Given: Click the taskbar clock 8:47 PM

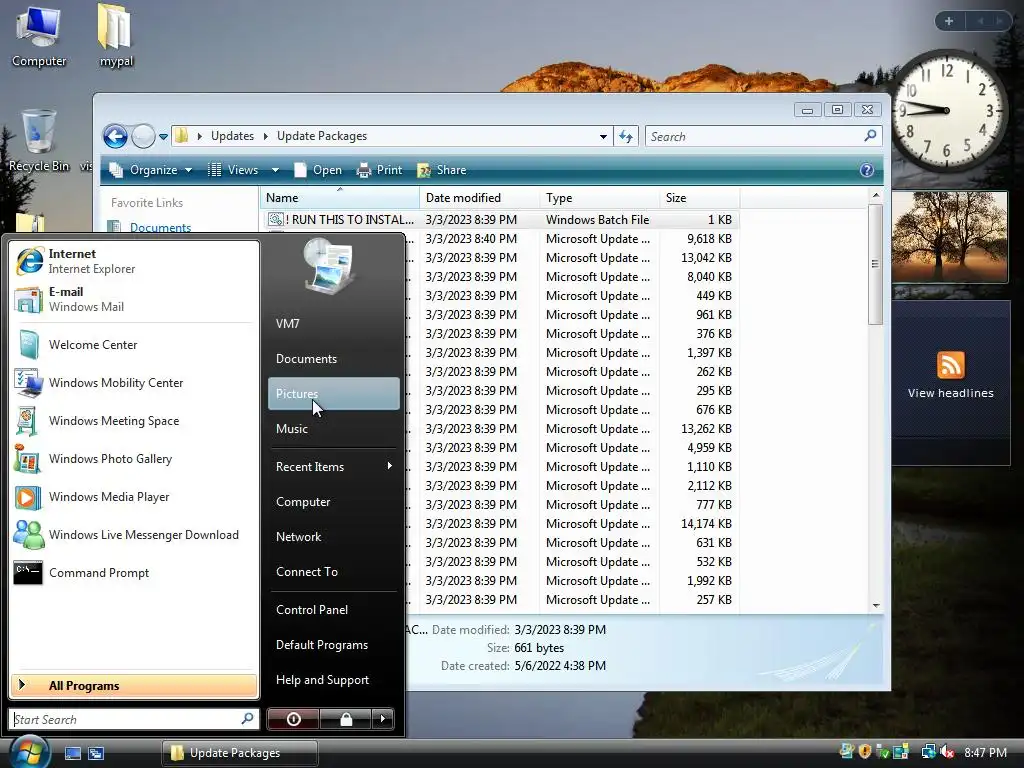Looking at the screenshot, I should (985, 752).
